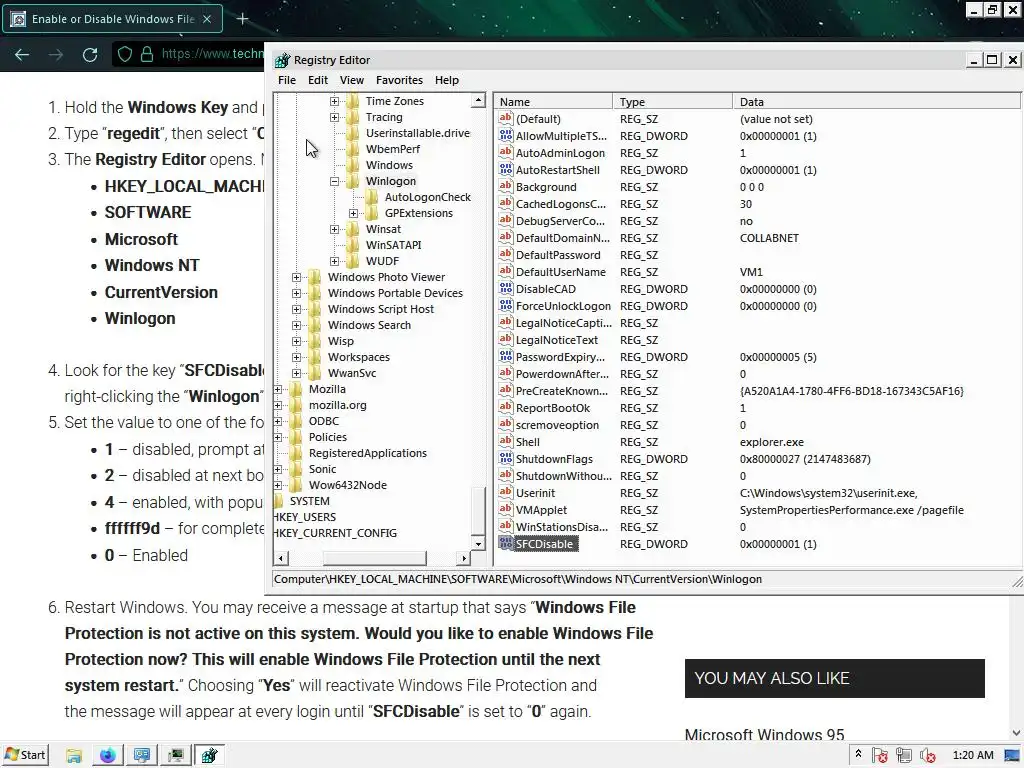Show hidden system tray icons
The height and width of the screenshot is (768, 1024).
pos(858,754)
